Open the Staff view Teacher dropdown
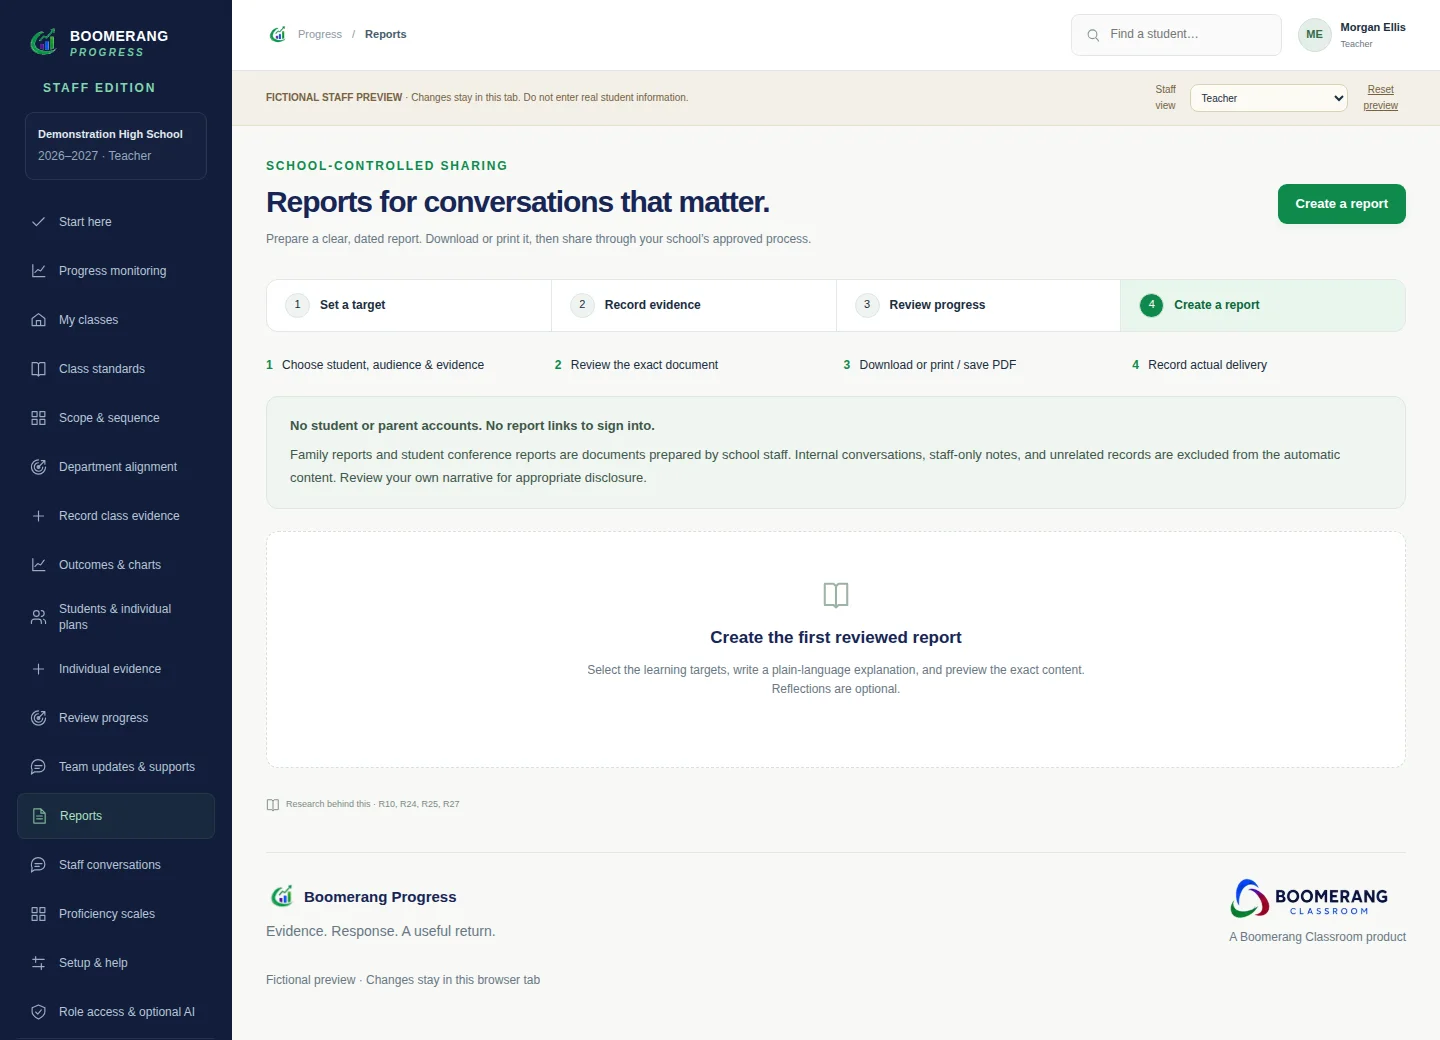The image size is (1440, 1040). point(1268,98)
